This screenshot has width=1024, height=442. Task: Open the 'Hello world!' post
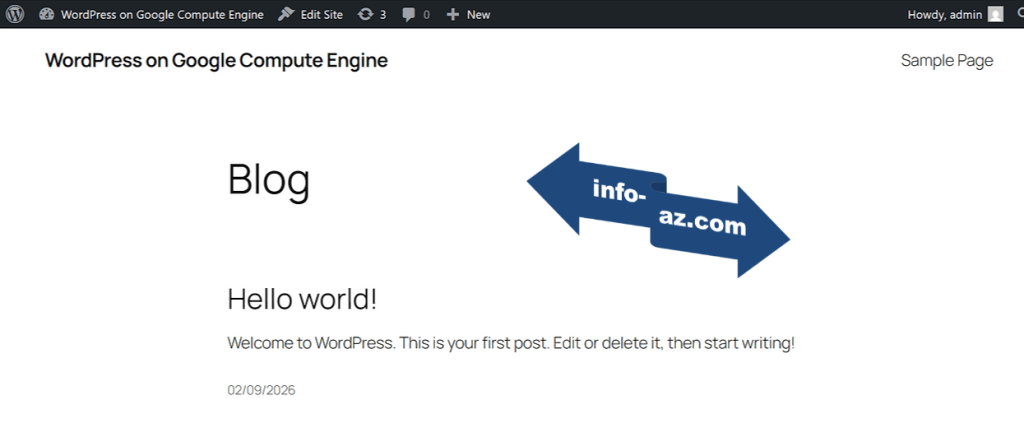click(302, 299)
